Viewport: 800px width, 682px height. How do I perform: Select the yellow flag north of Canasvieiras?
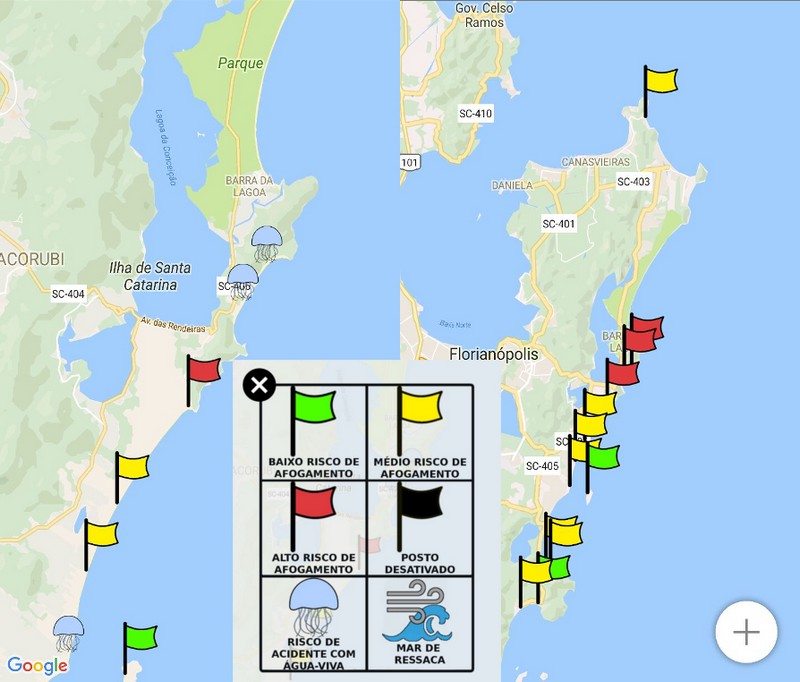coord(660,80)
